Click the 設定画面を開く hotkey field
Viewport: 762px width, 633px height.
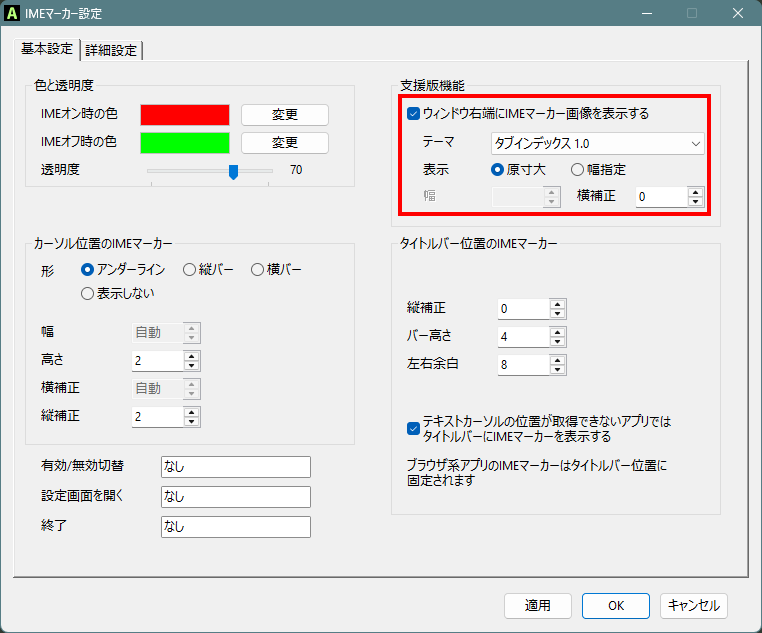[x=236, y=497]
